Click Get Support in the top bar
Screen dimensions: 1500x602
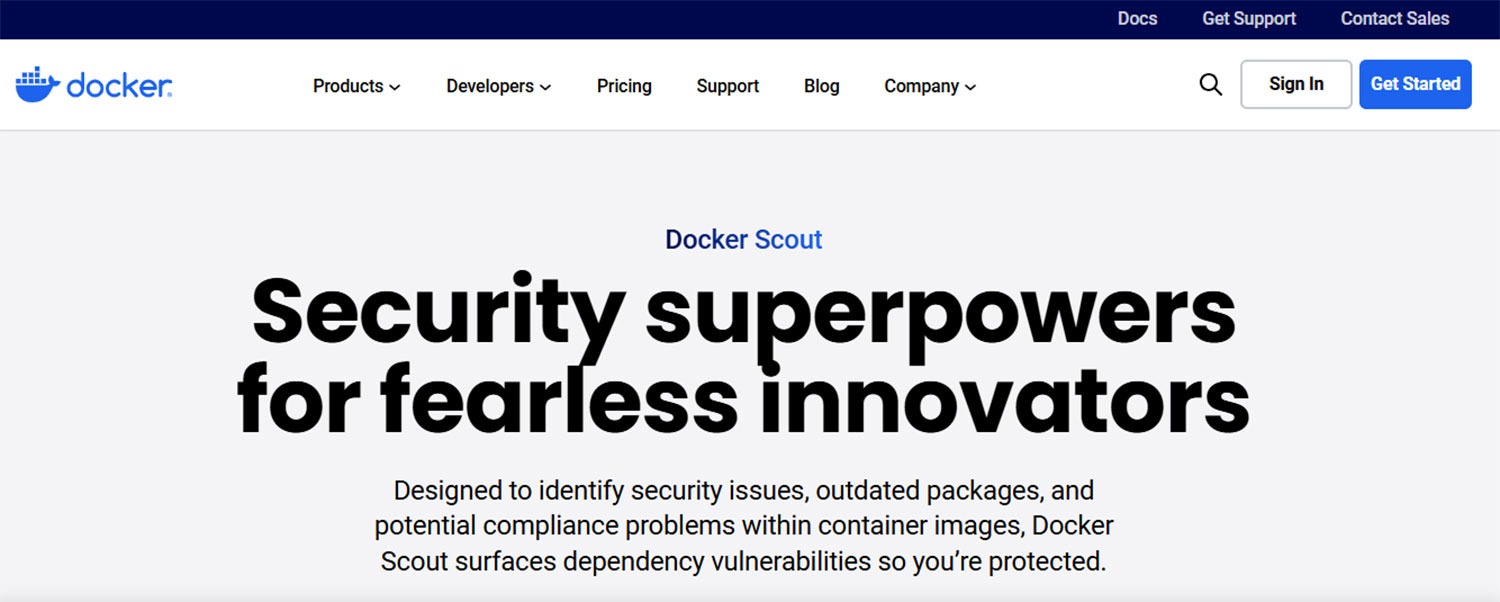(x=1248, y=18)
